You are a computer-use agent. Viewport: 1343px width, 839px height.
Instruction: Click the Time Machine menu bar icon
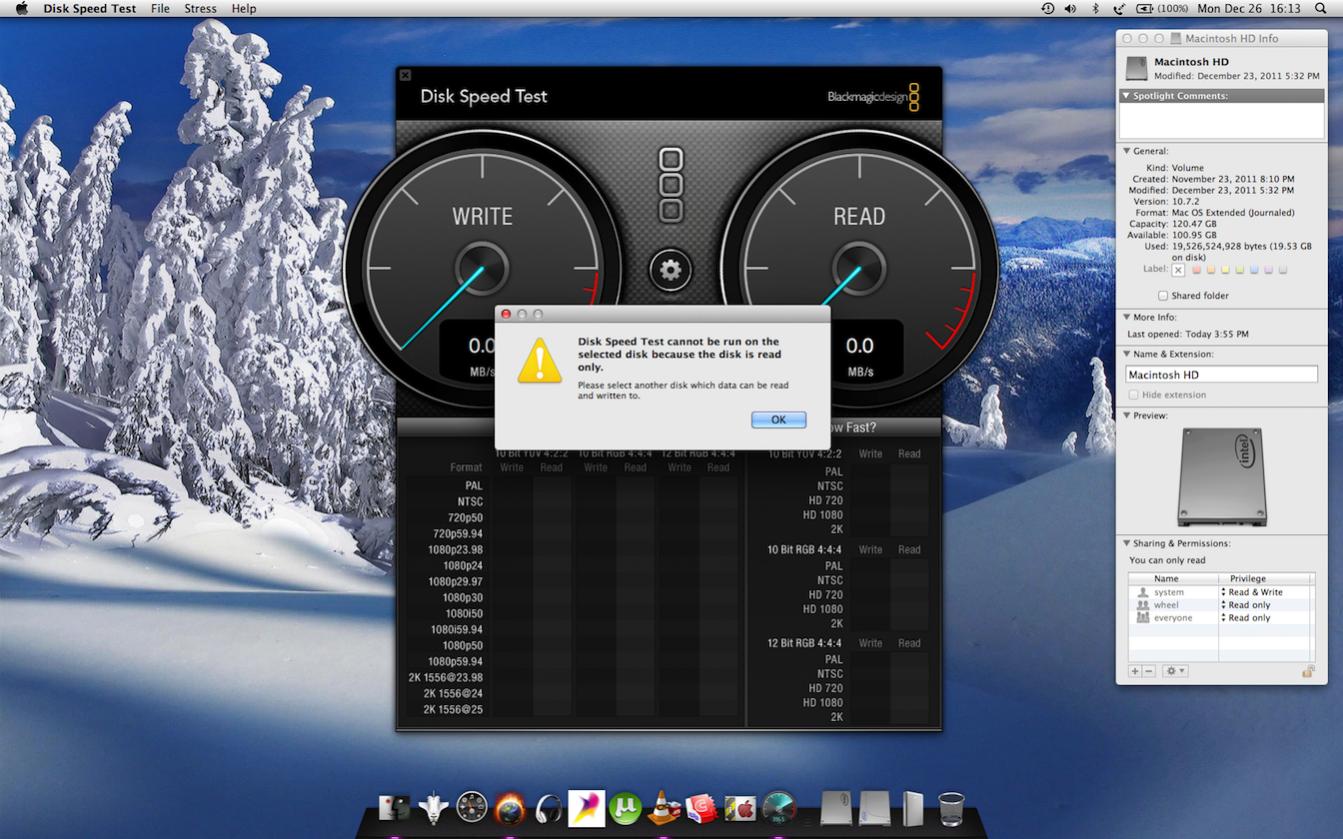coord(1047,8)
